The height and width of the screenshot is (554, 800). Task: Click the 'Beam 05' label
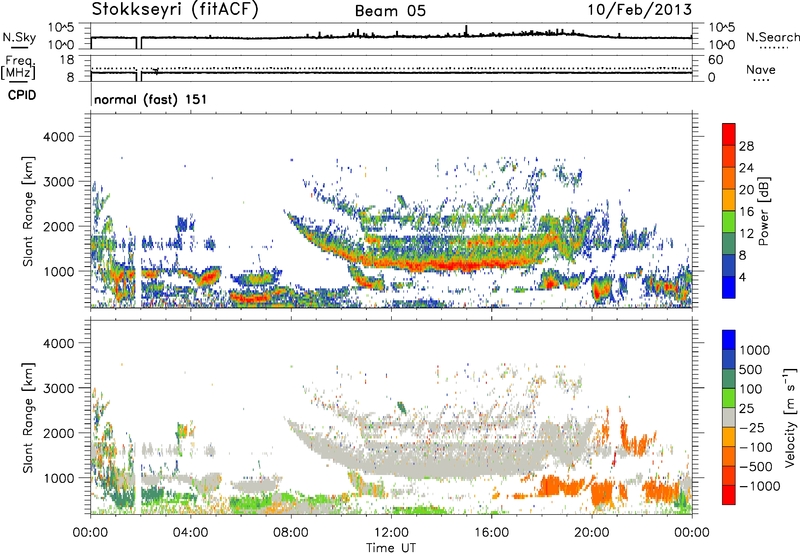pos(390,11)
